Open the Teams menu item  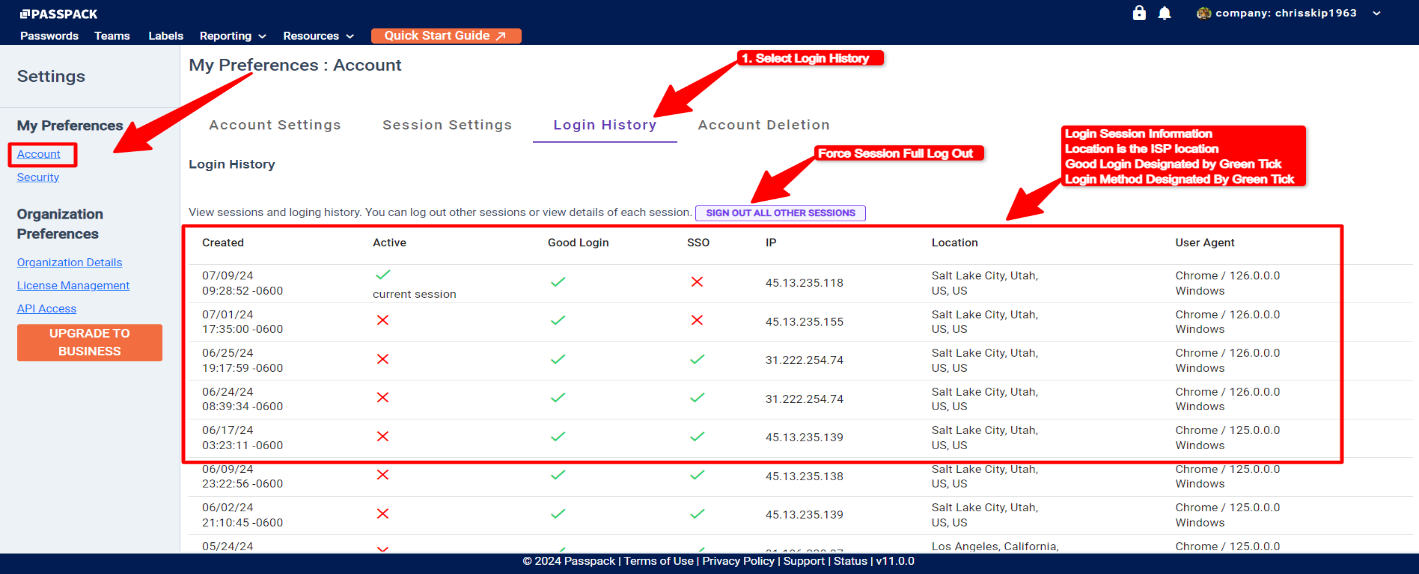(x=112, y=36)
